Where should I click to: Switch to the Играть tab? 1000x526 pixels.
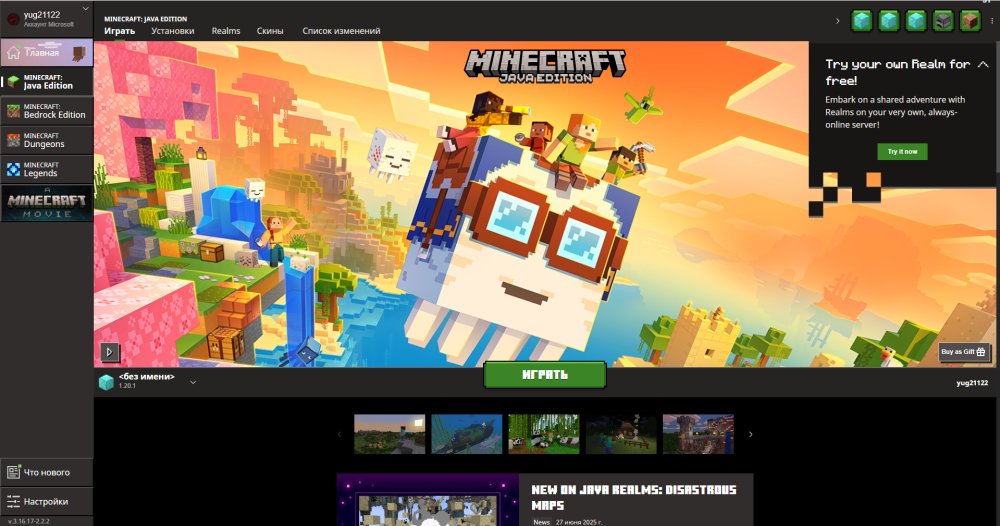(120, 31)
